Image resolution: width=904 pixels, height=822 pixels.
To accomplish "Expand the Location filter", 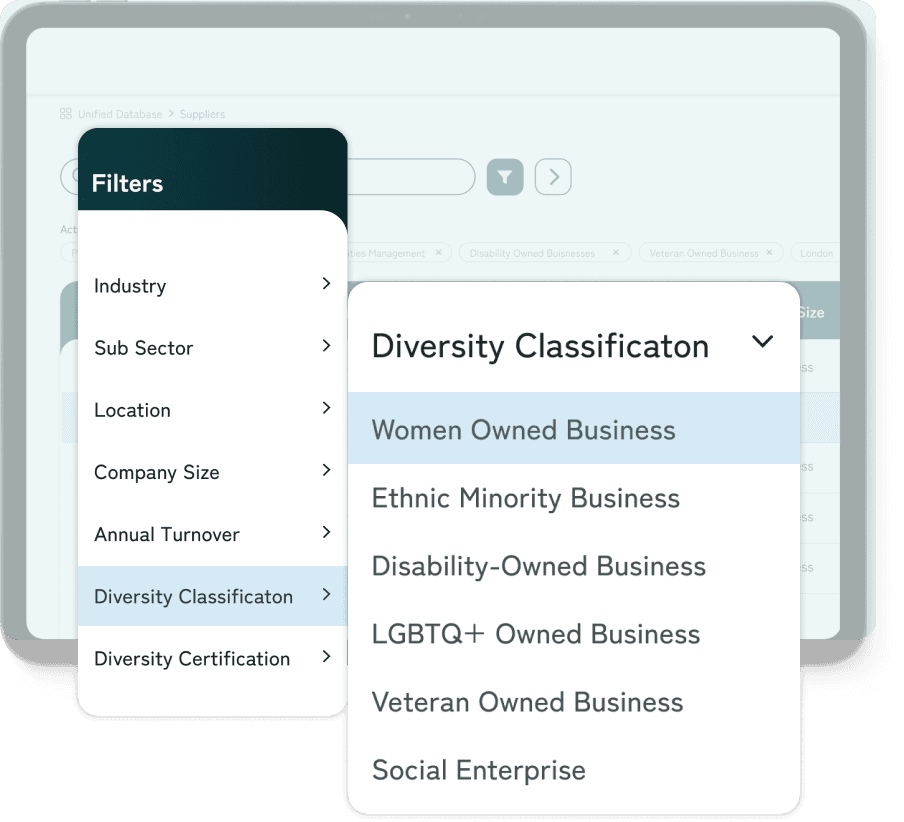I will click(x=325, y=408).
